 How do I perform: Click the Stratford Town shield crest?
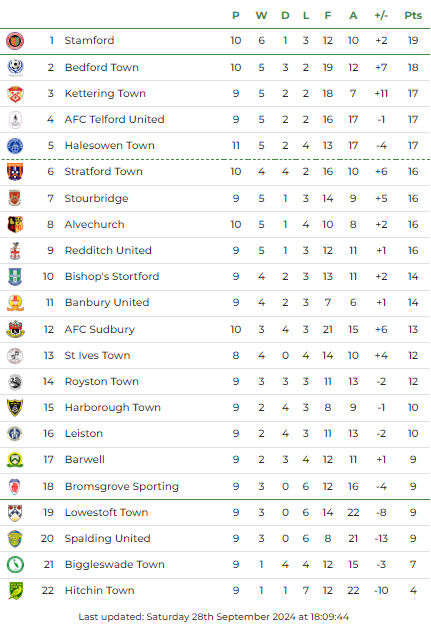pos(15,172)
